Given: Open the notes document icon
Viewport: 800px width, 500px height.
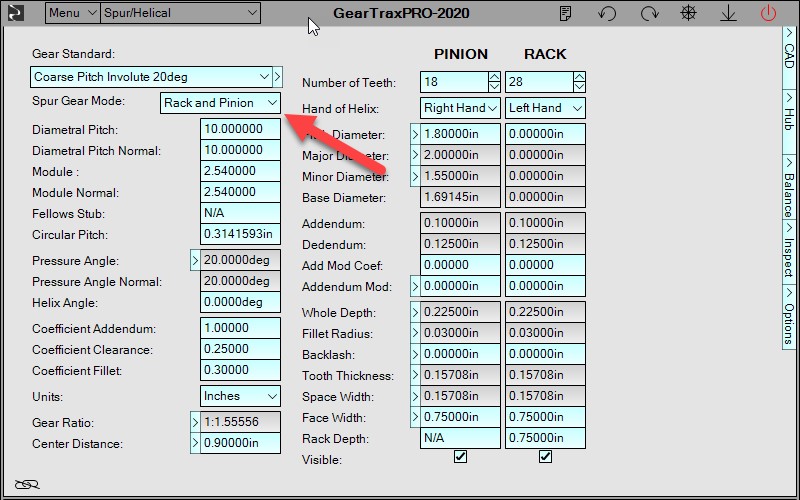Looking at the screenshot, I should (565, 13).
